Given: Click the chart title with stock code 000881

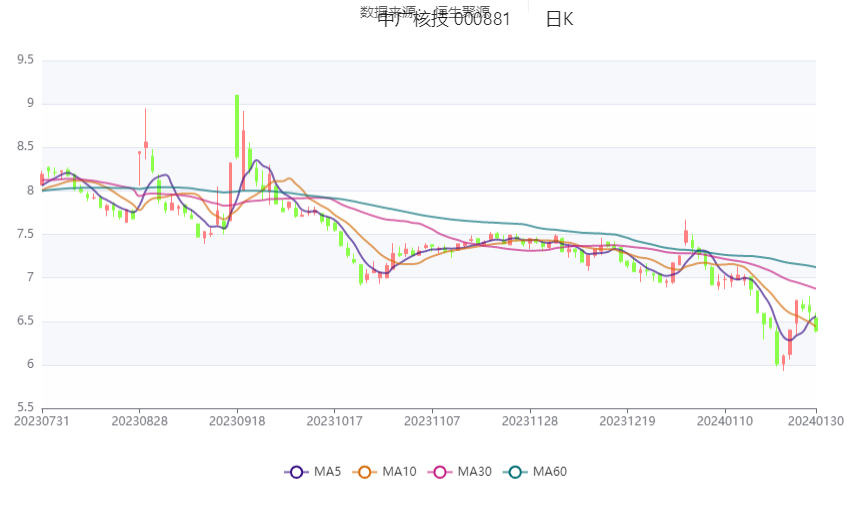Looking at the screenshot, I should [x=444, y=20].
